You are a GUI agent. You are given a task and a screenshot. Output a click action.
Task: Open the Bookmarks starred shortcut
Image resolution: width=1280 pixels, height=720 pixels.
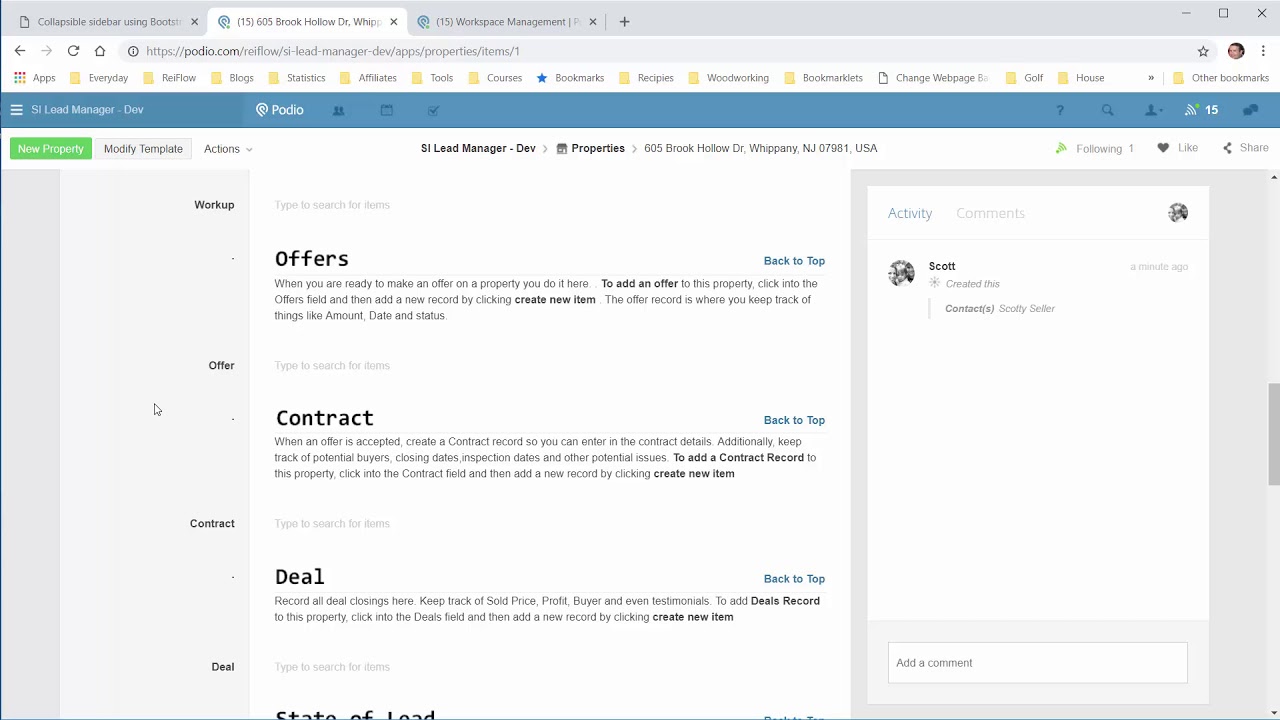point(570,78)
